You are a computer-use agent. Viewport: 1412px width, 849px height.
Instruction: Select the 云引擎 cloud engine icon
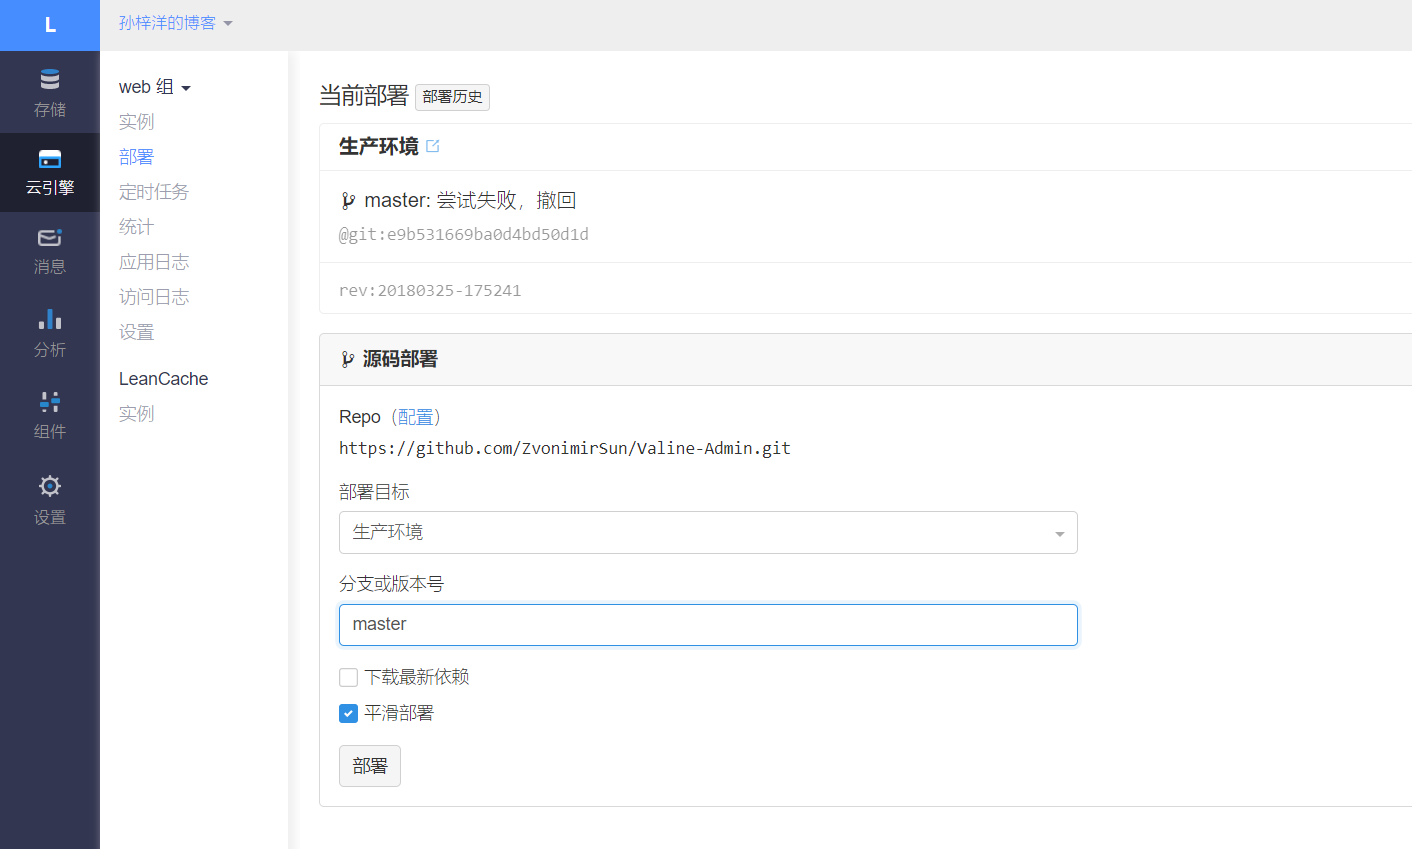(50, 160)
